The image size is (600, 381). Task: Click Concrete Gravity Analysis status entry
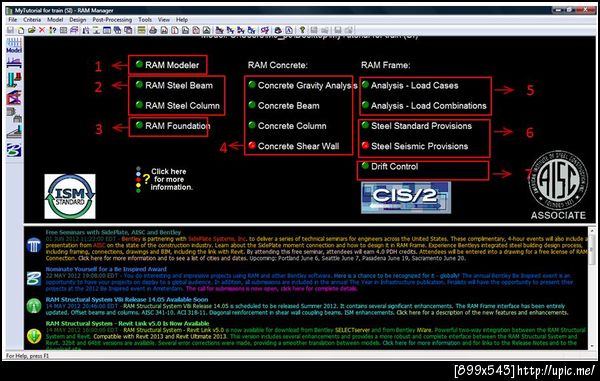302,85
